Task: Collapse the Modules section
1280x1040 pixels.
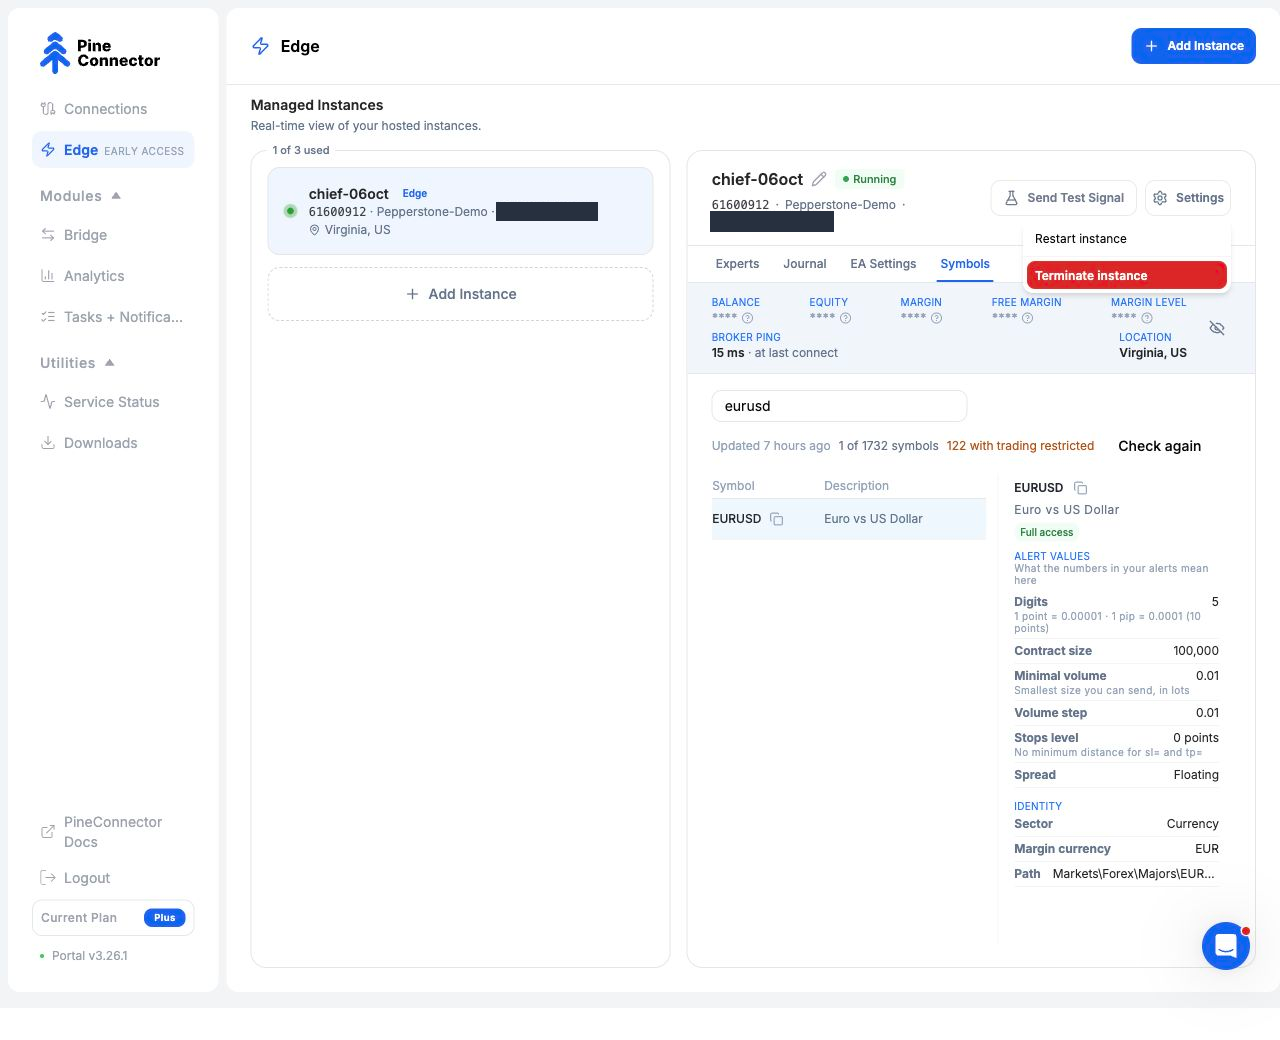Action: point(81,196)
